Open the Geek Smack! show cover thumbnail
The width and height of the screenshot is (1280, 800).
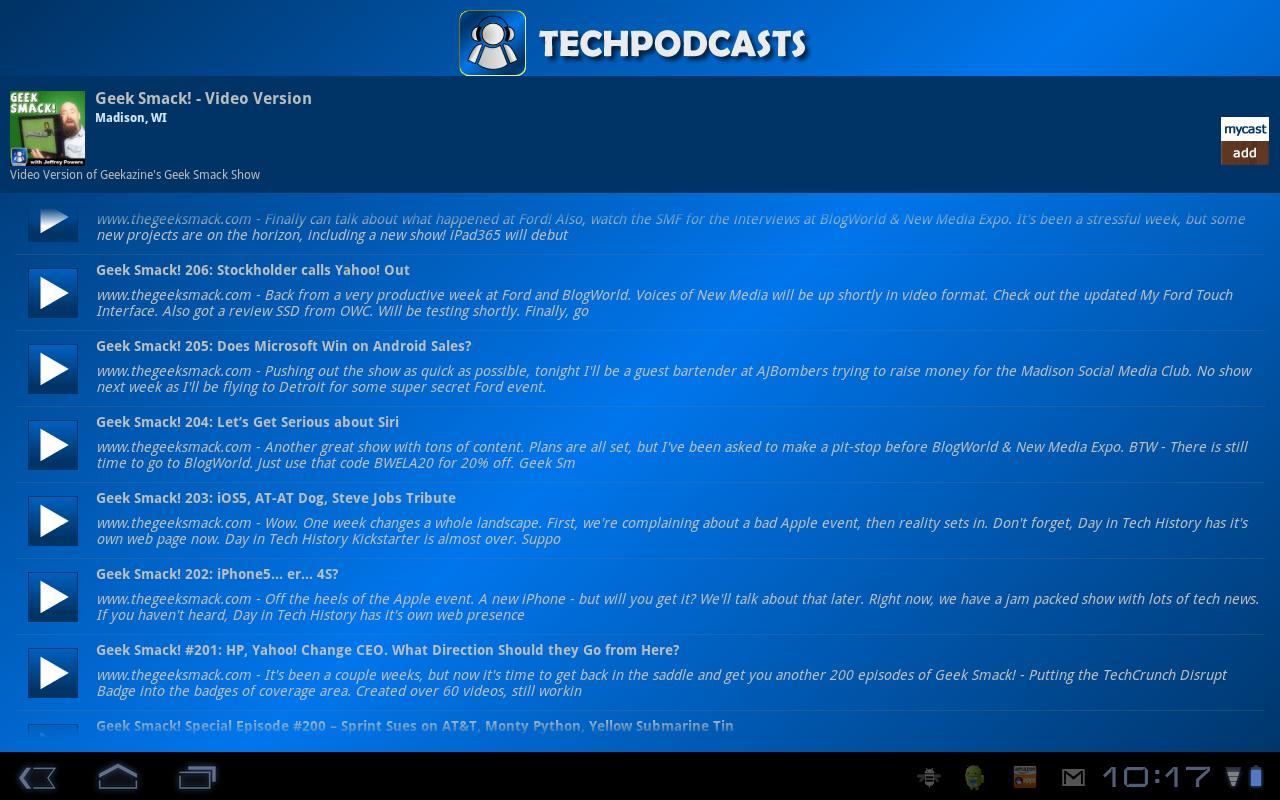pos(47,128)
